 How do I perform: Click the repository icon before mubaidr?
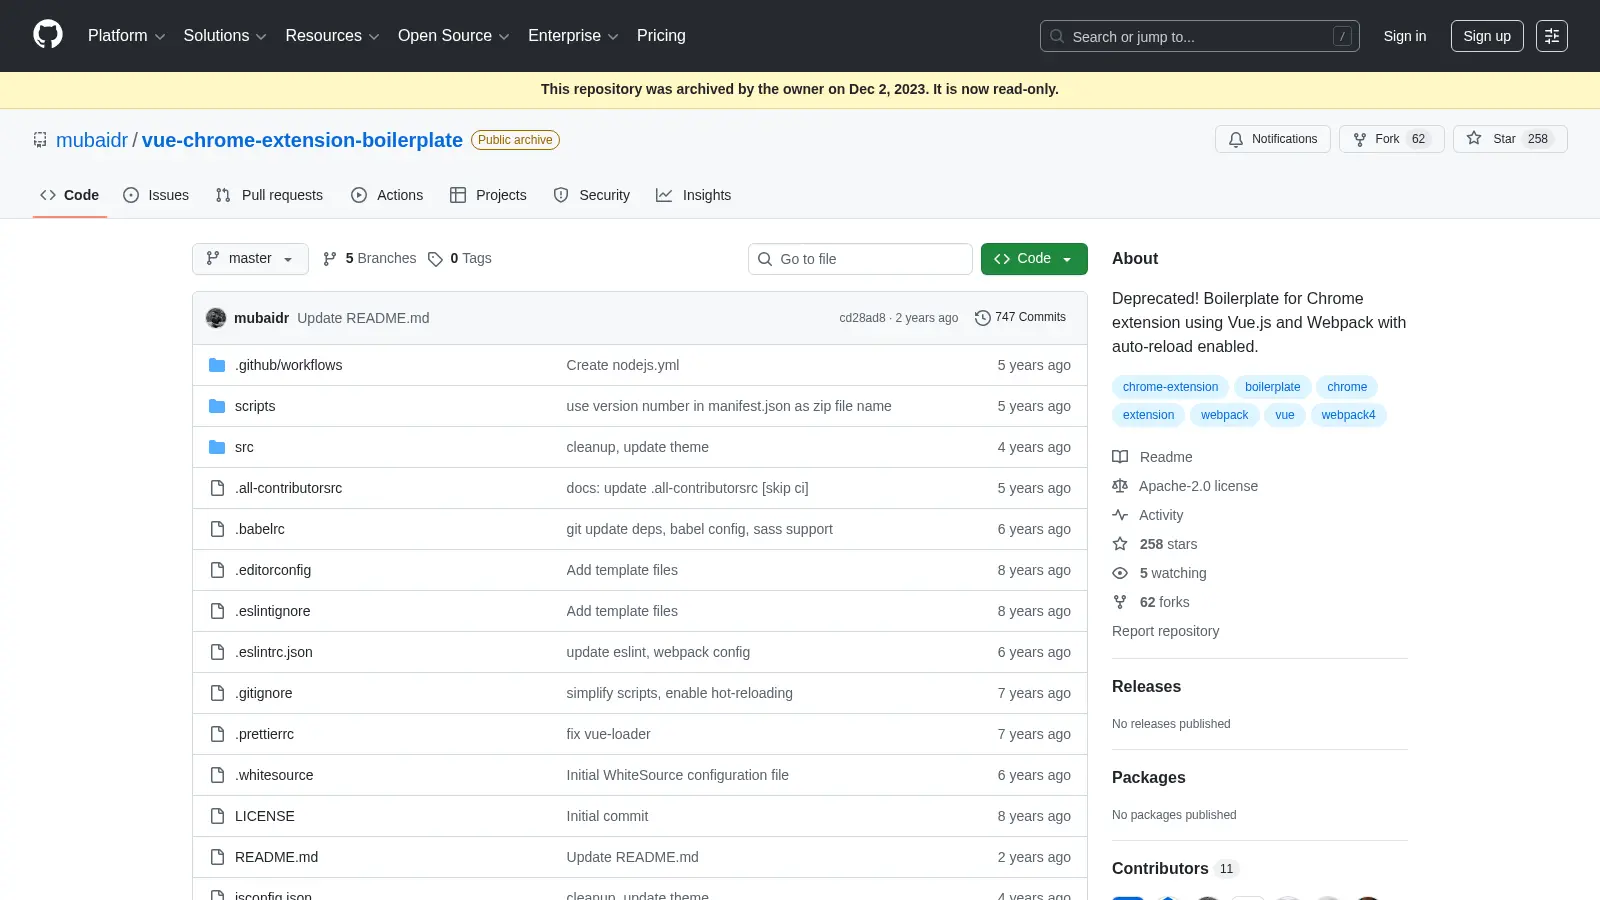pos(40,140)
